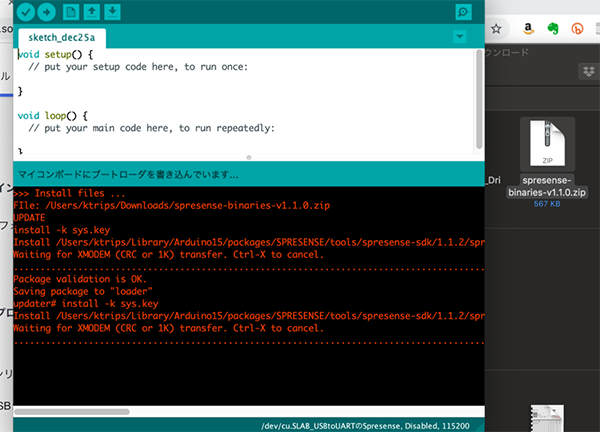This screenshot has width=600, height=432.
Task: Click the document thumbnail below in Finder
Action: (x=547, y=418)
